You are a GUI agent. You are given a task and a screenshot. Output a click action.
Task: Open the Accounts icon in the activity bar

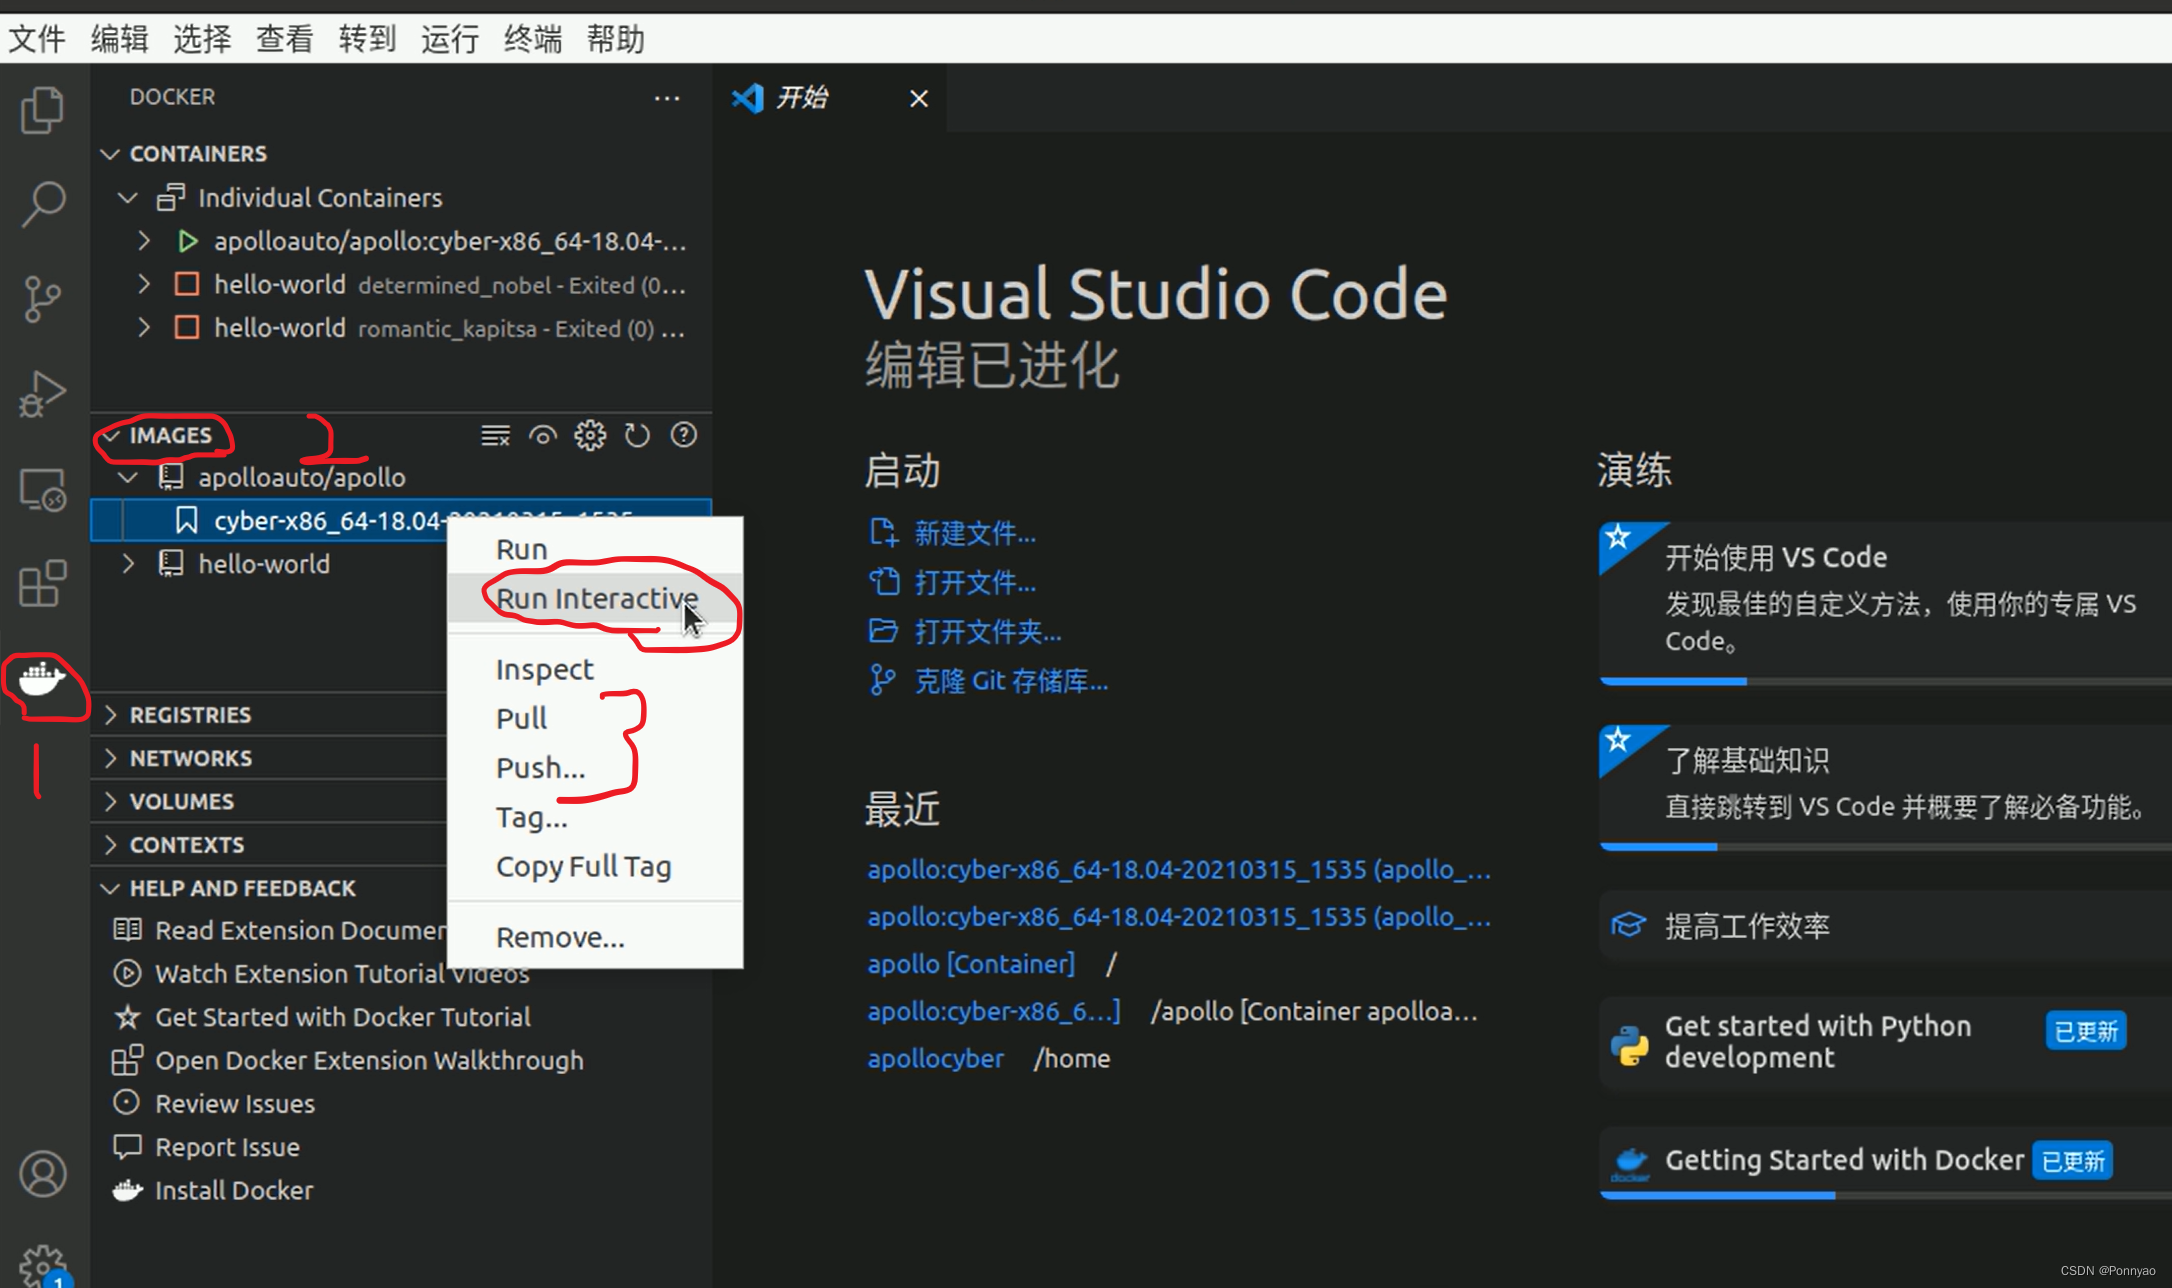pyautogui.click(x=42, y=1173)
